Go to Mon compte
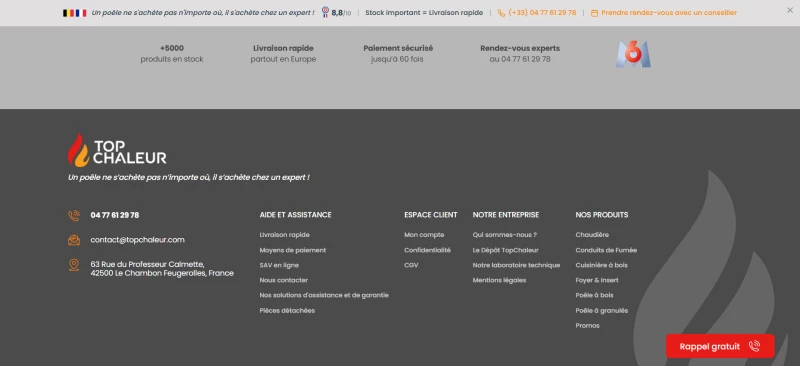The height and width of the screenshot is (366, 800). 424,235
